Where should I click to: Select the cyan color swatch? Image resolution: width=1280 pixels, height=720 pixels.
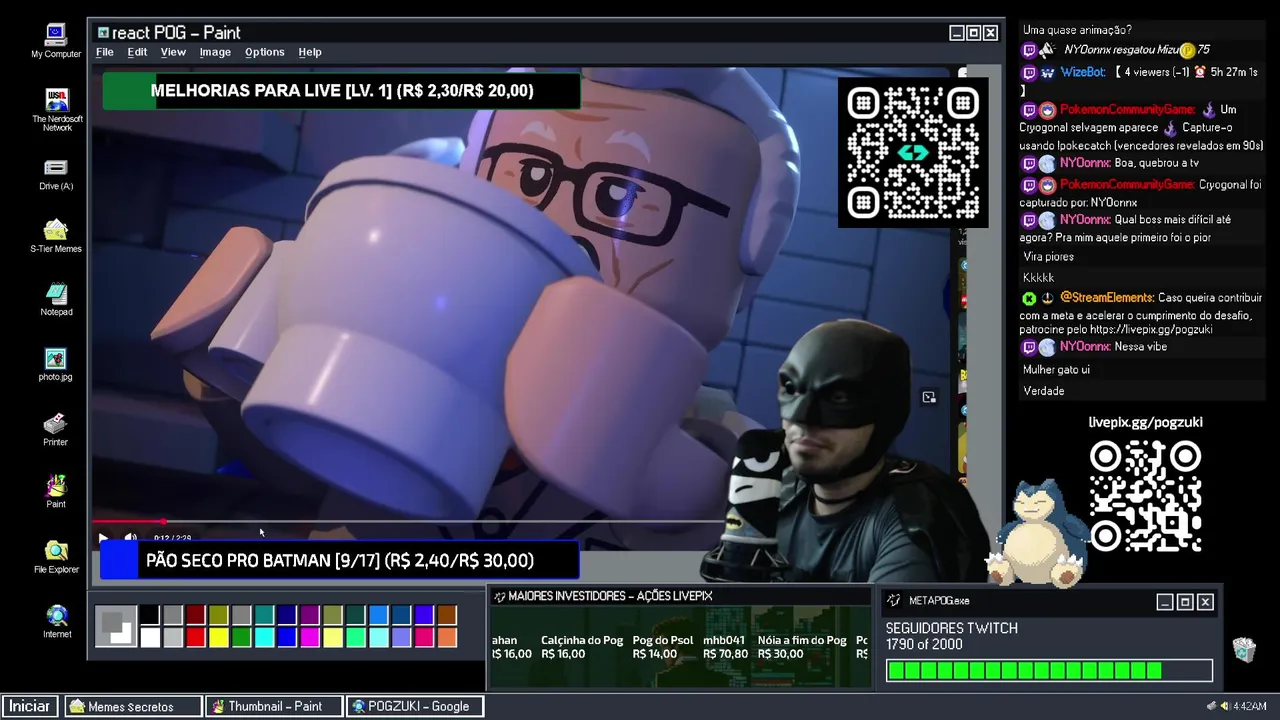[265, 637]
